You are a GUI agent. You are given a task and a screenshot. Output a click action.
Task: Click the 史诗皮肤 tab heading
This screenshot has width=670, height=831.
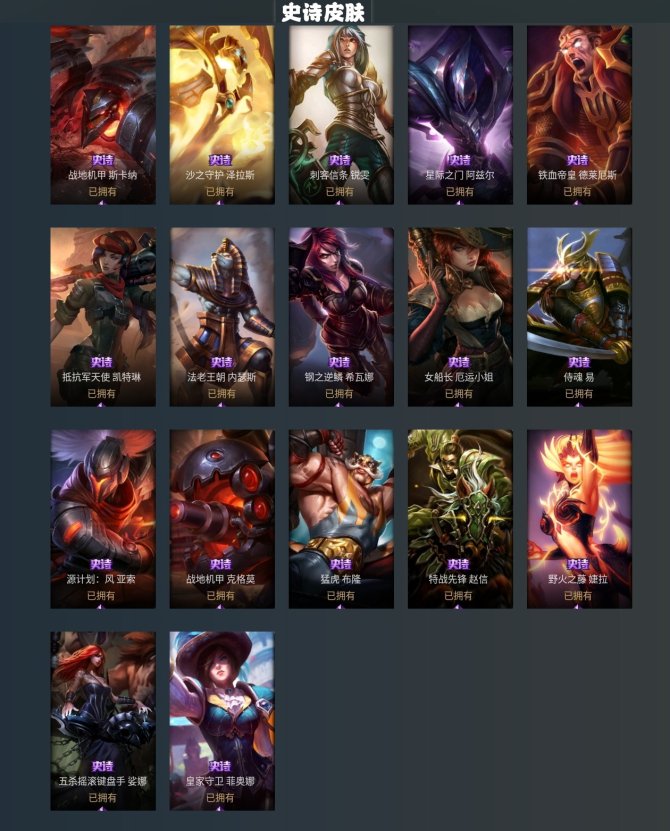[323, 12]
